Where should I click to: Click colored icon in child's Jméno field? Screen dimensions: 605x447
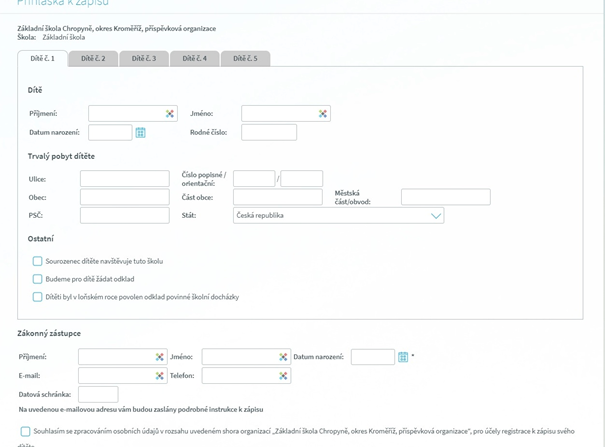pyautogui.click(x=323, y=114)
